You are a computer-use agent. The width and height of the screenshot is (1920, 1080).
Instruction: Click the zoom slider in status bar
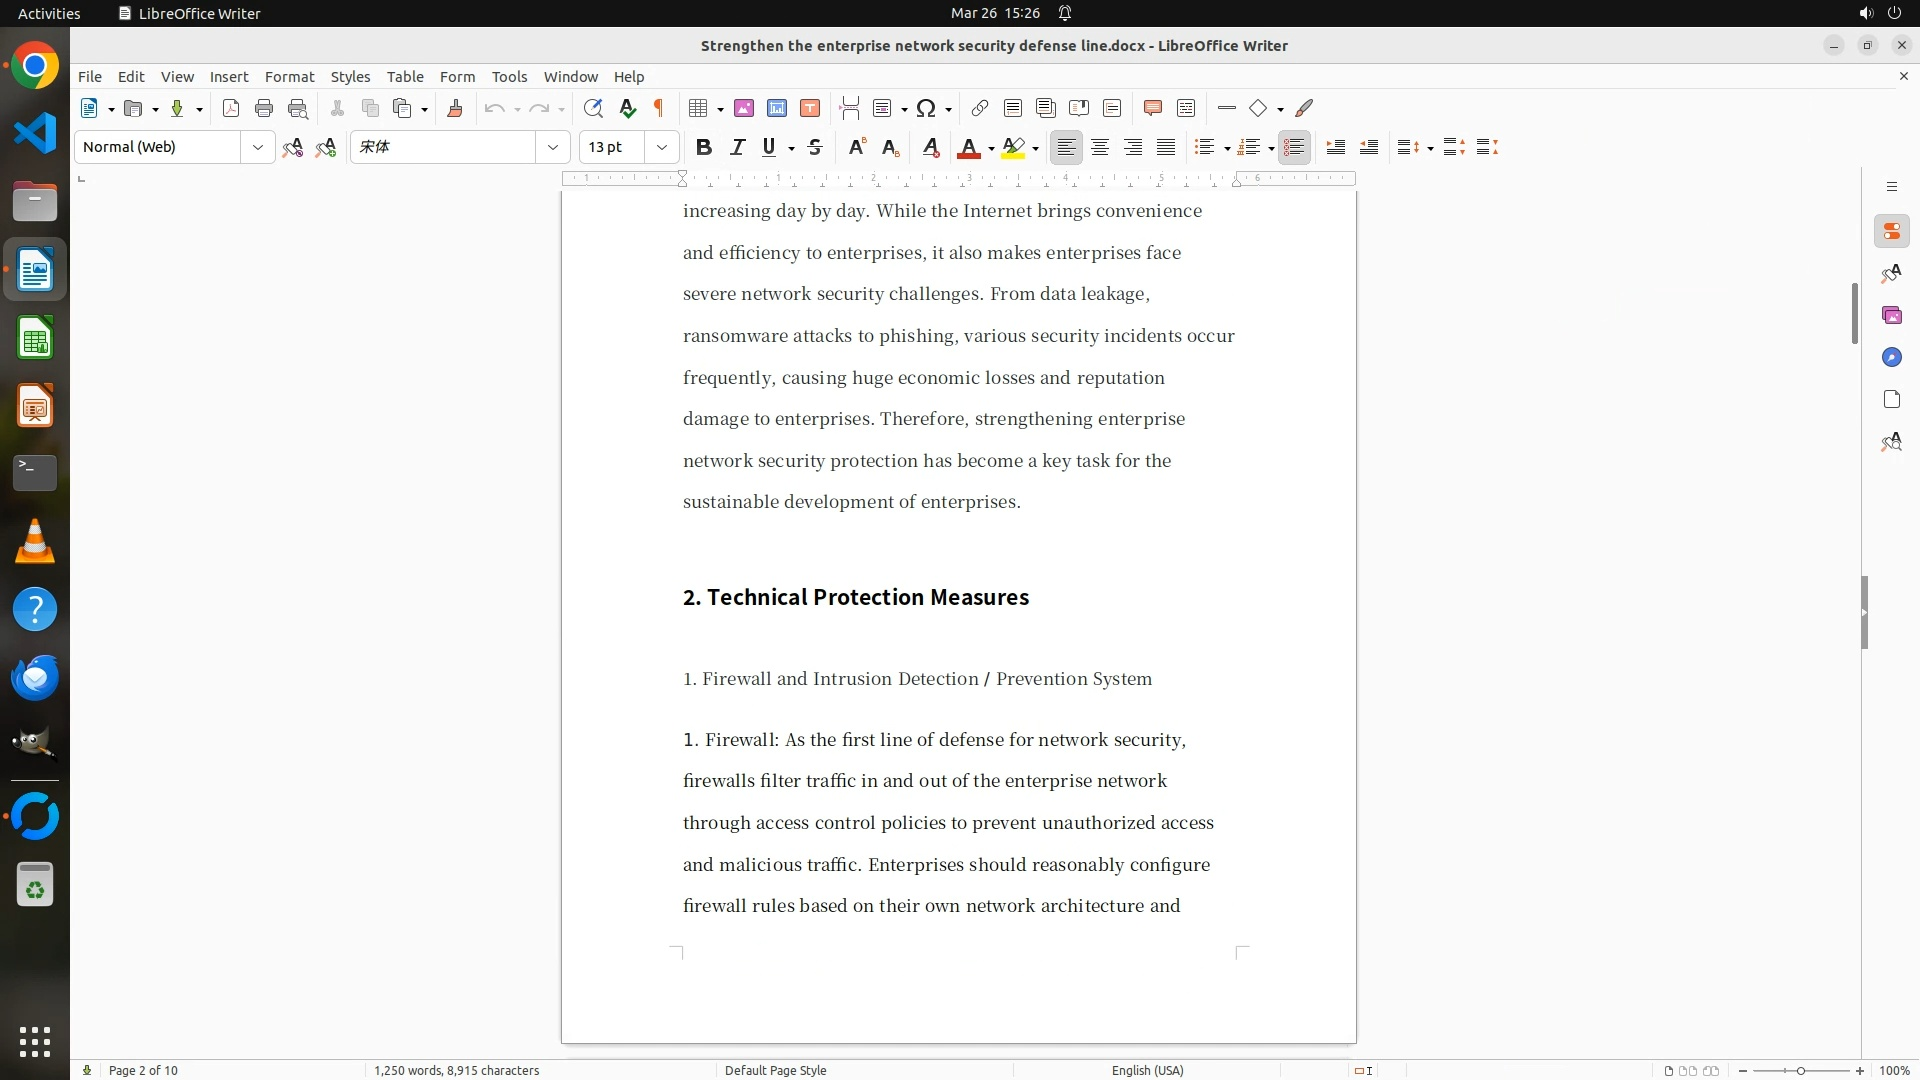tap(1800, 1070)
